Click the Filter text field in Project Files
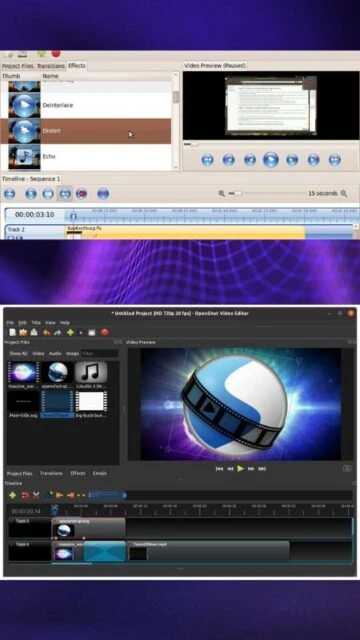The width and height of the screenshot is (360, 640). 100,353
